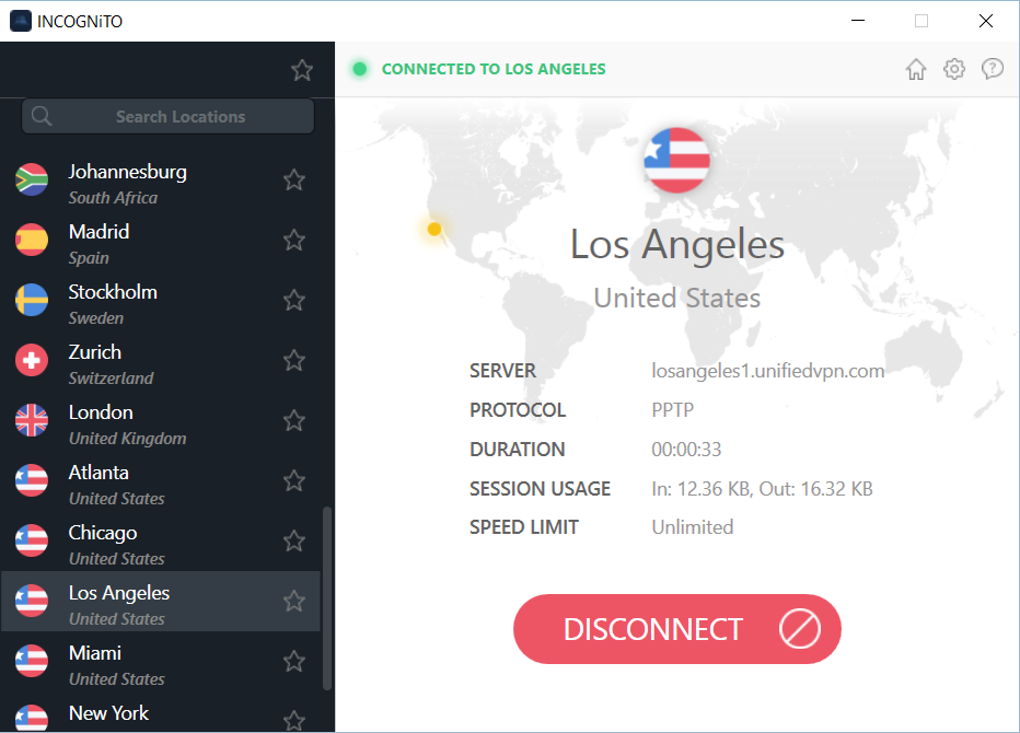This screenshot has width=1020, height=733.
Task: Select New York location name
Action: (x=109, y=713)
